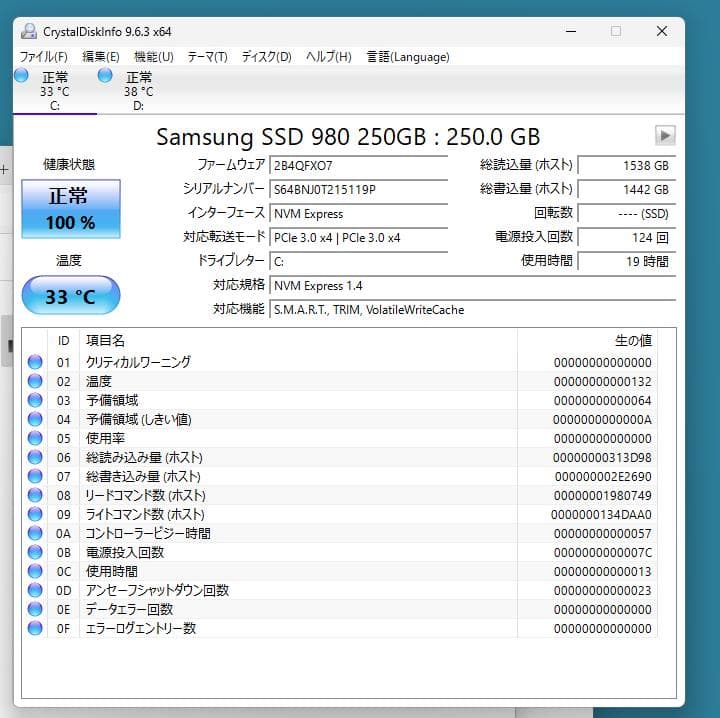This screenshot has width=720, height=718.
Task: Select the アンセーフシャットダウン回数 attribute name
Action: 158,590
